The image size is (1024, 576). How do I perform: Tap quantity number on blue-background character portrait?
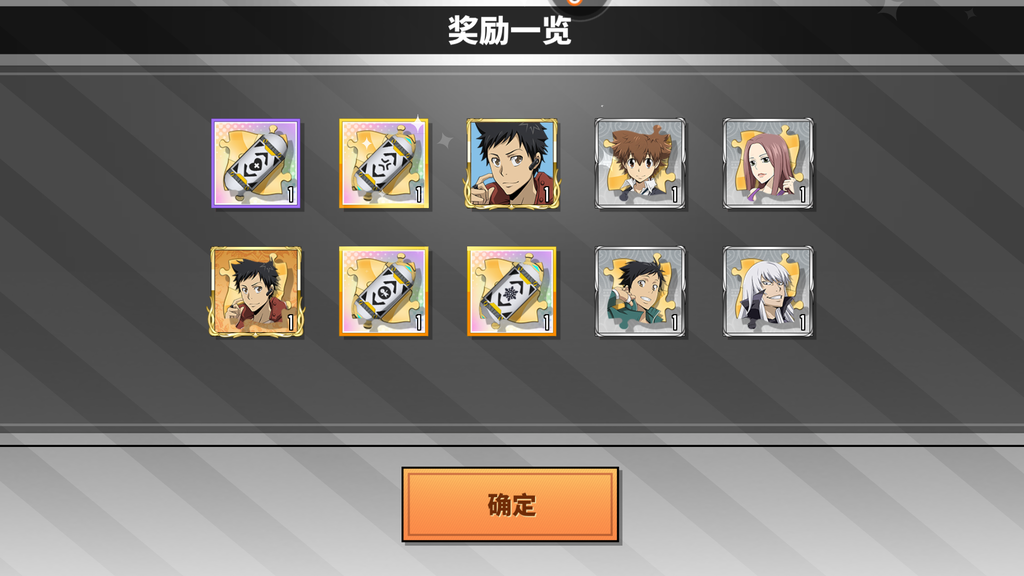click(547, 194)
